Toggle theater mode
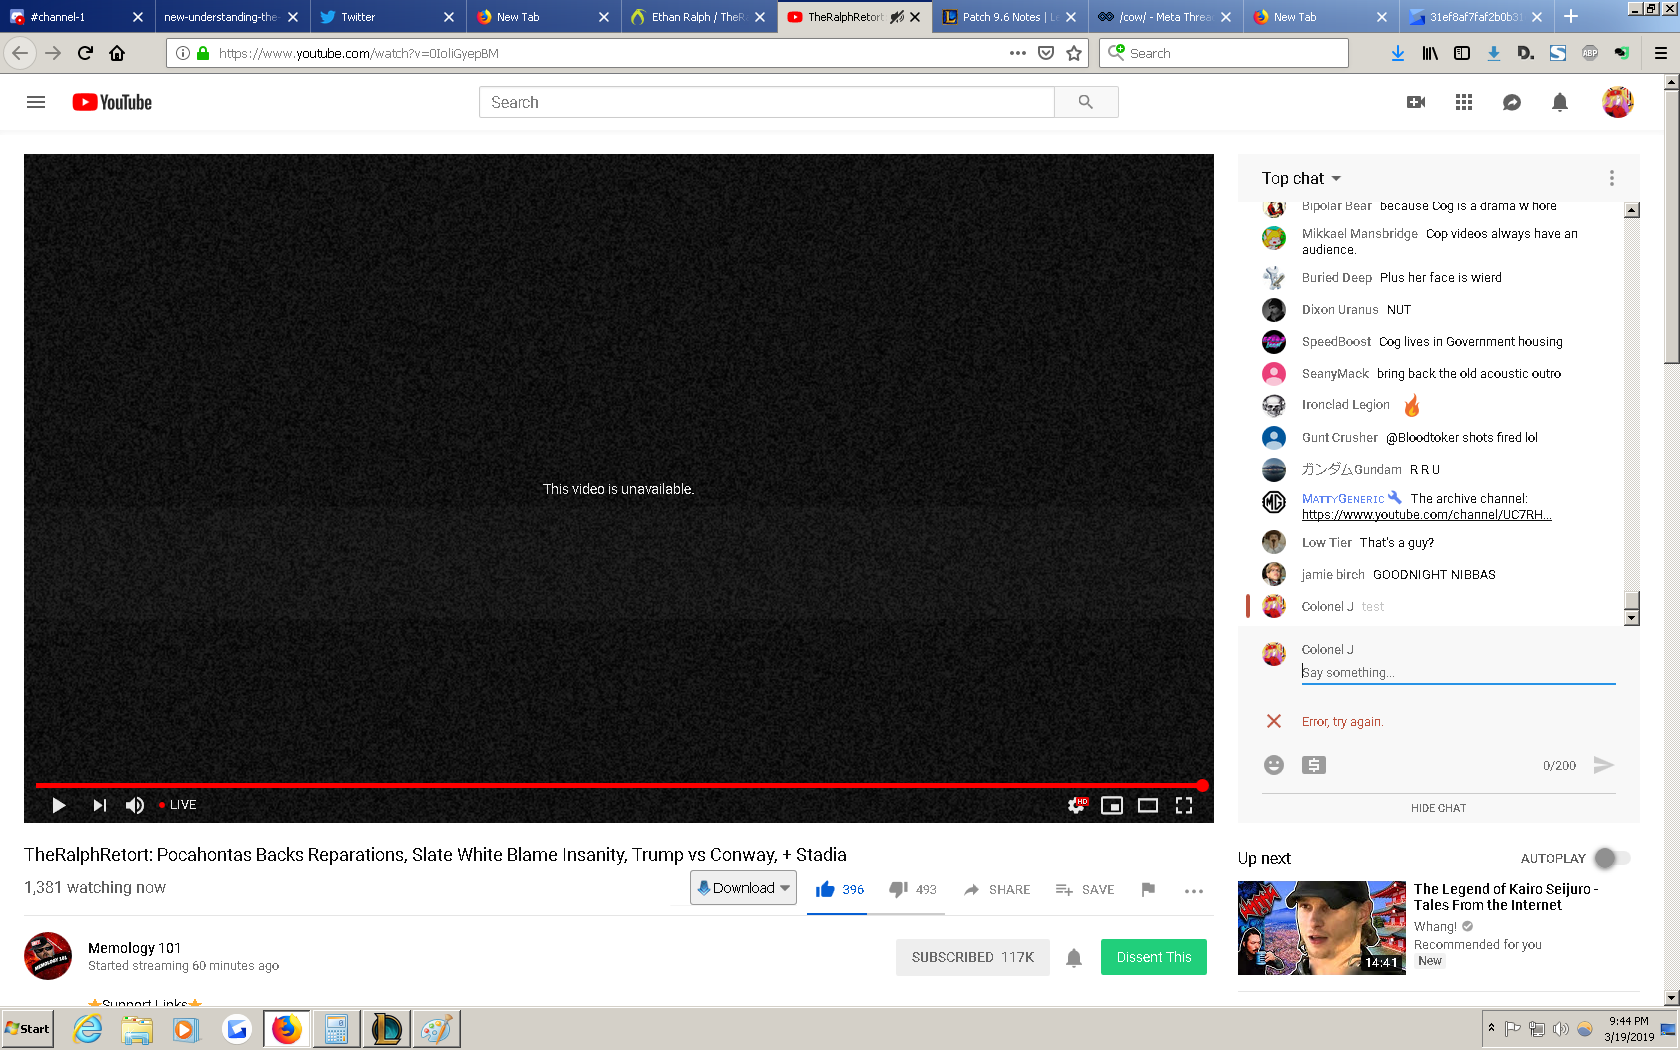This screenshot has height=1050, width=1680. (1148, 805)
